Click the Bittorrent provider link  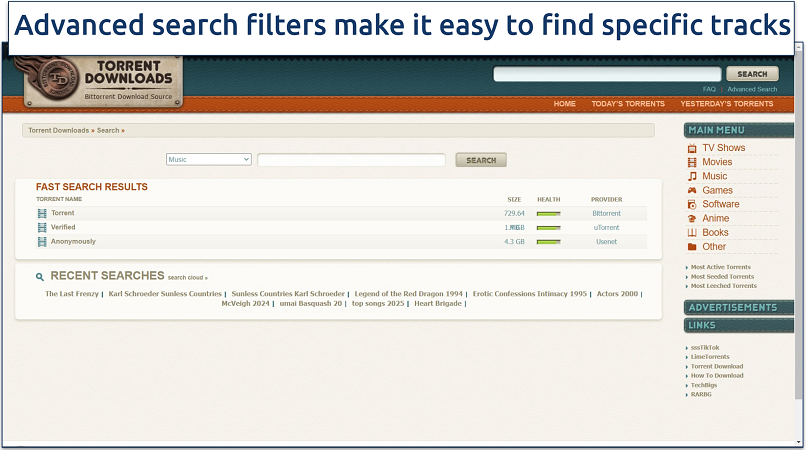pyautogui.click(x=606, y=213)
